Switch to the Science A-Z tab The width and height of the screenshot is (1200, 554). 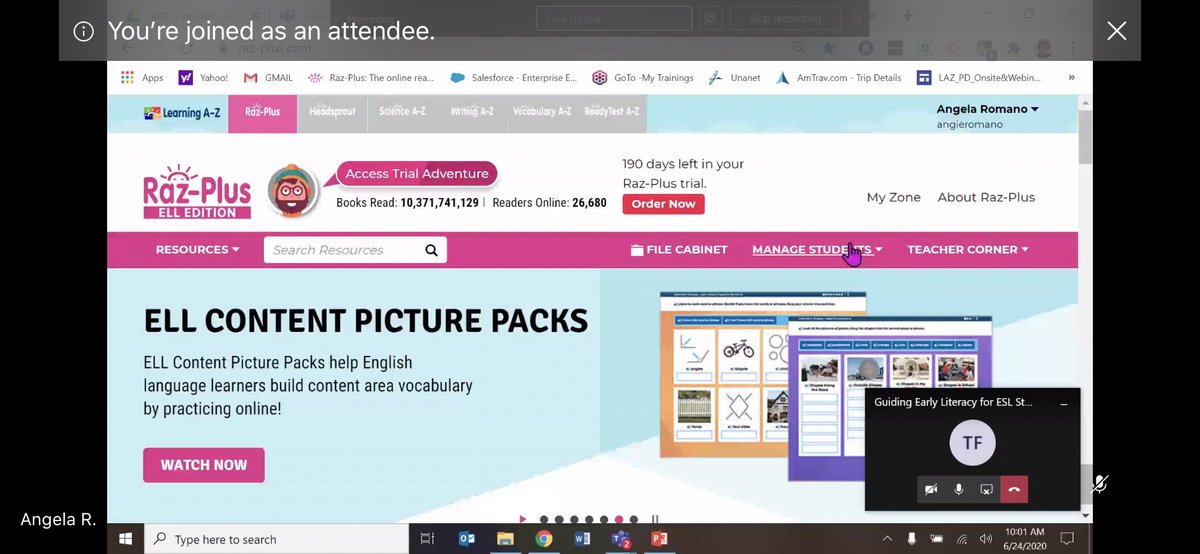point(402,112)
